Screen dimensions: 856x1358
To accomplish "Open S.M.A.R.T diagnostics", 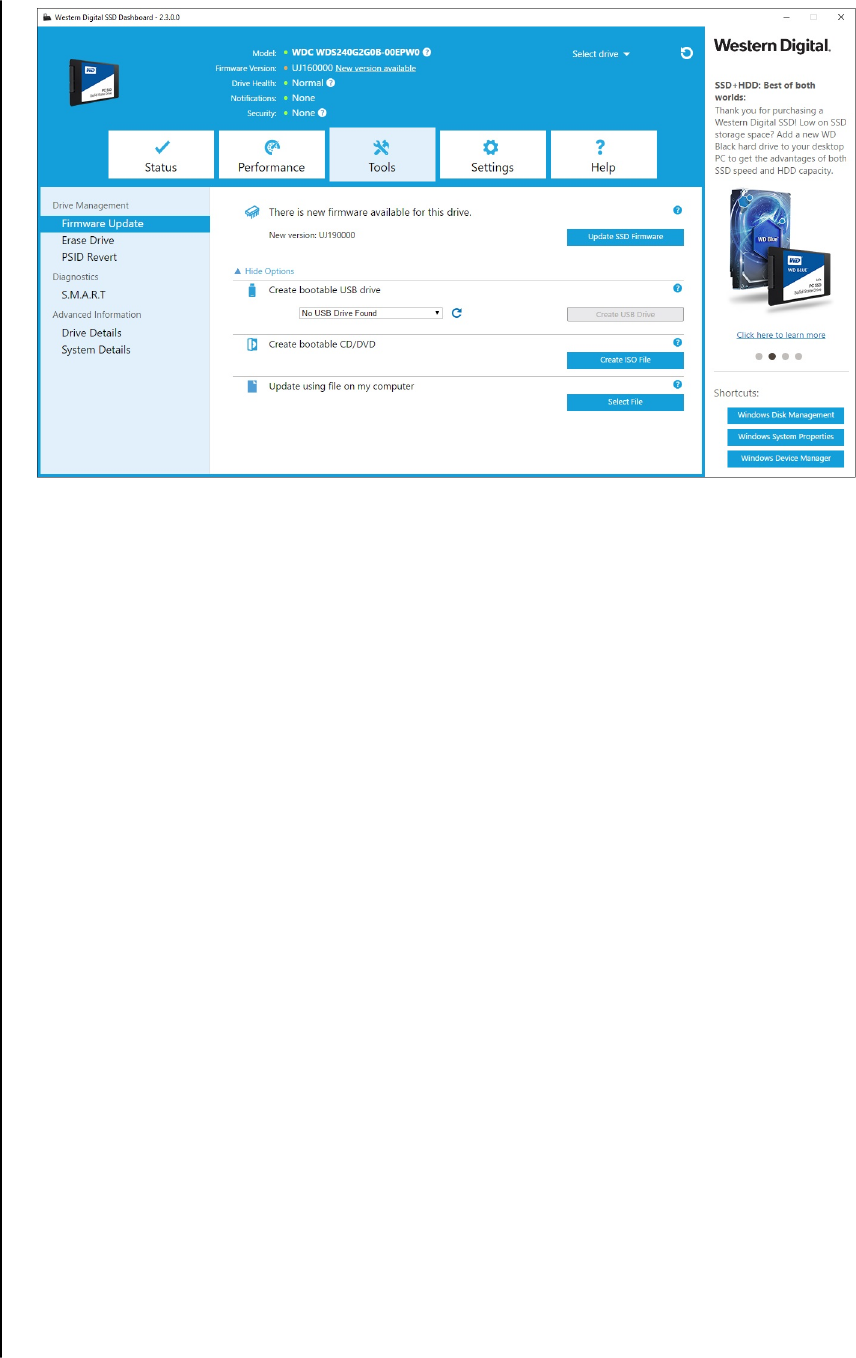I will [x=83, y=295].
